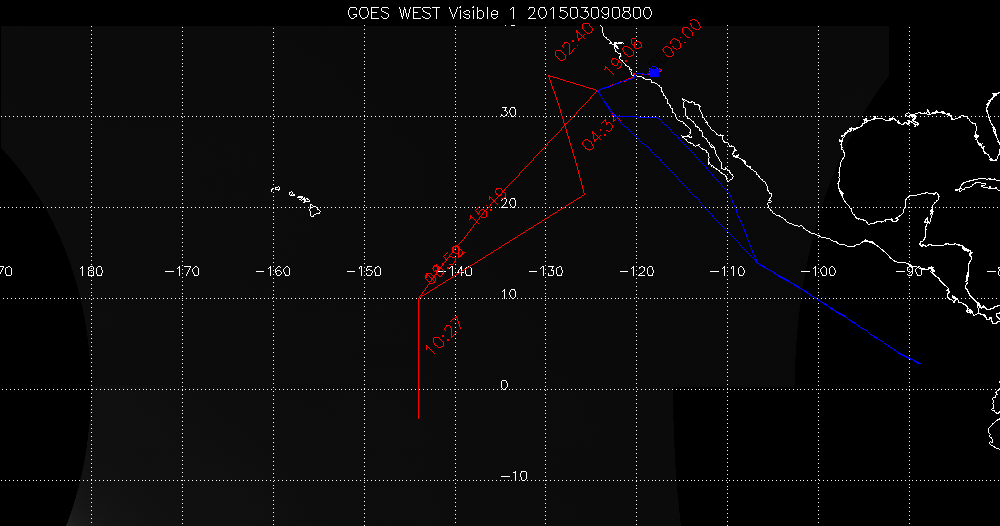Click the 0 latitude label

click(x=504, y=385)
